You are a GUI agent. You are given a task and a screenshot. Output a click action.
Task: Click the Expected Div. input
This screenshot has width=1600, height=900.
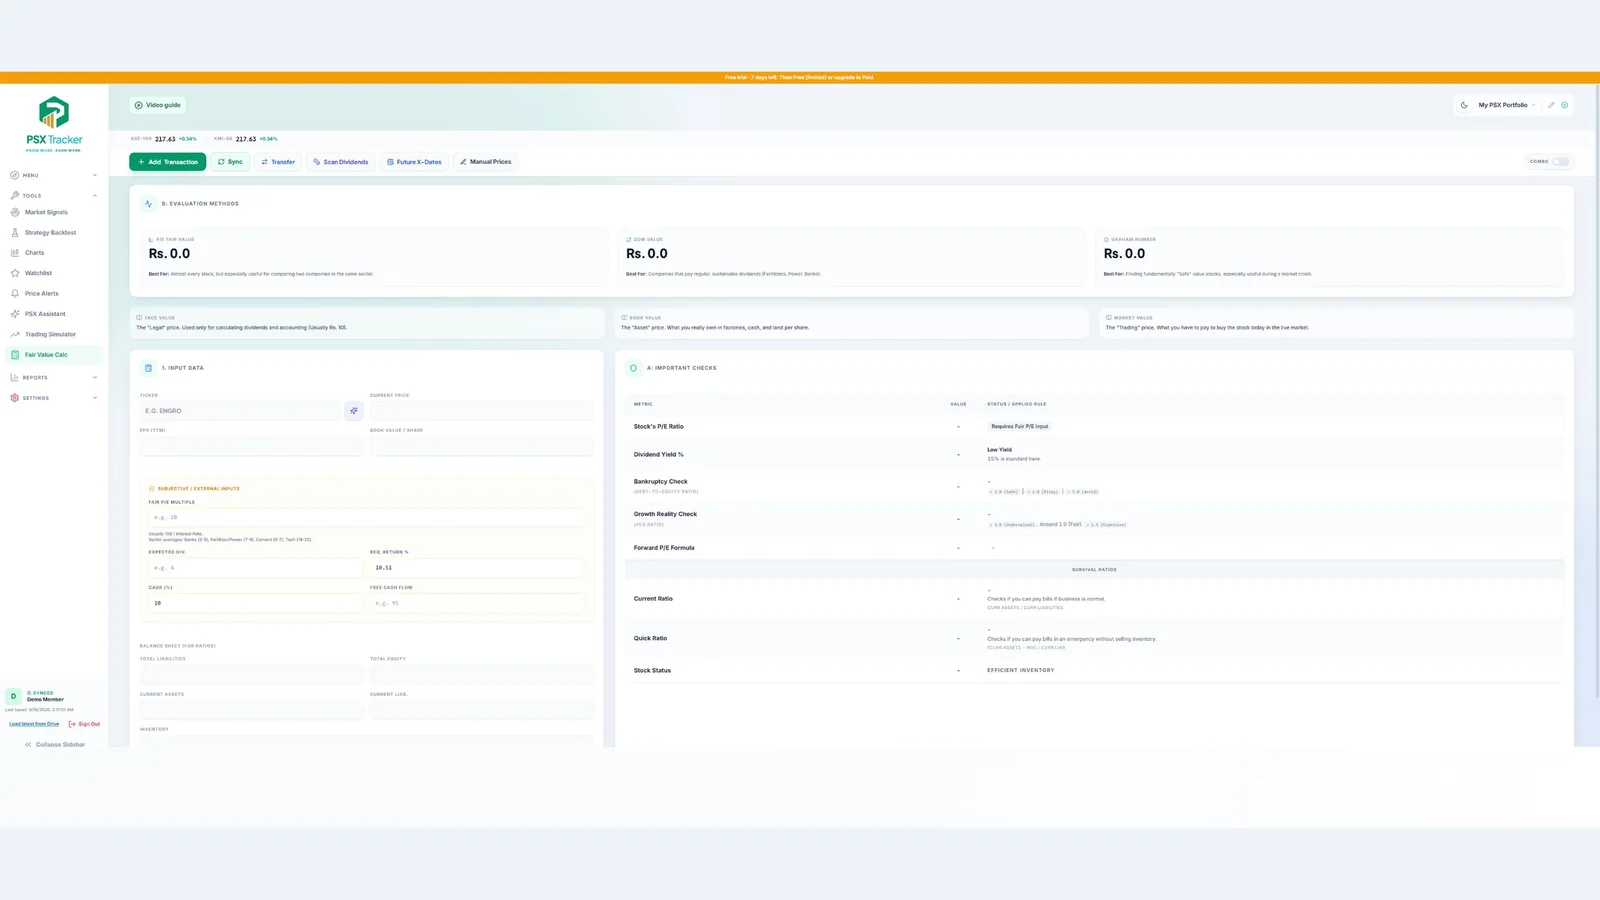click(256, 567)
